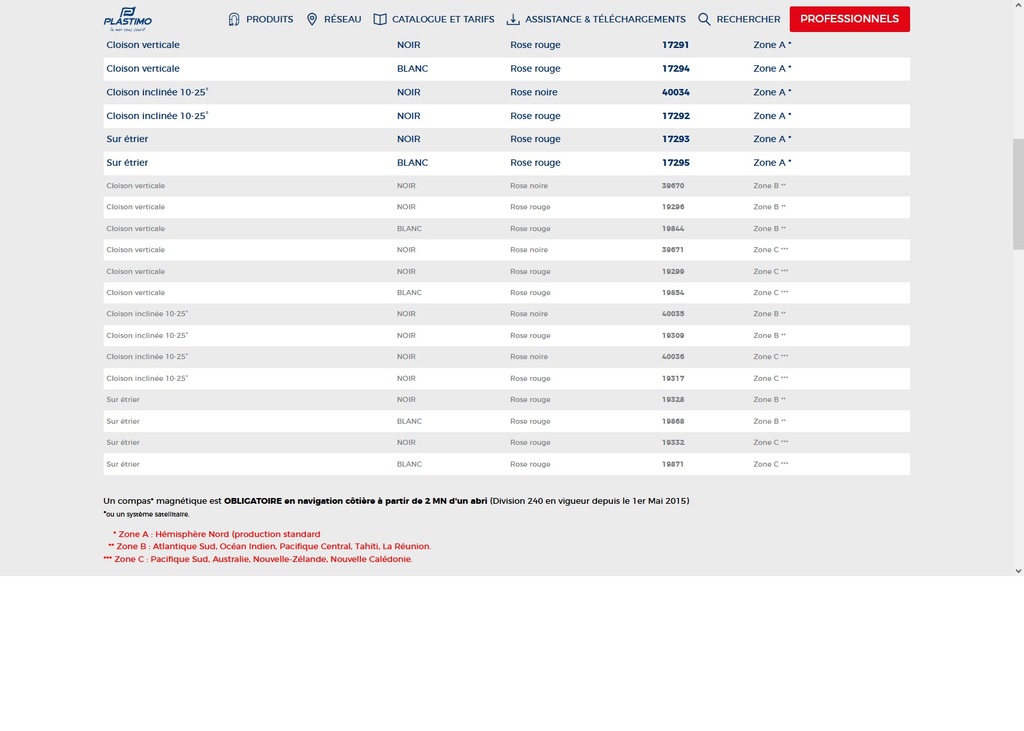Image resolution: width=1024 pixels, height=731 pixels.
Task: Click the download icon beside Assistance
Action: click(x=513, y=20)
